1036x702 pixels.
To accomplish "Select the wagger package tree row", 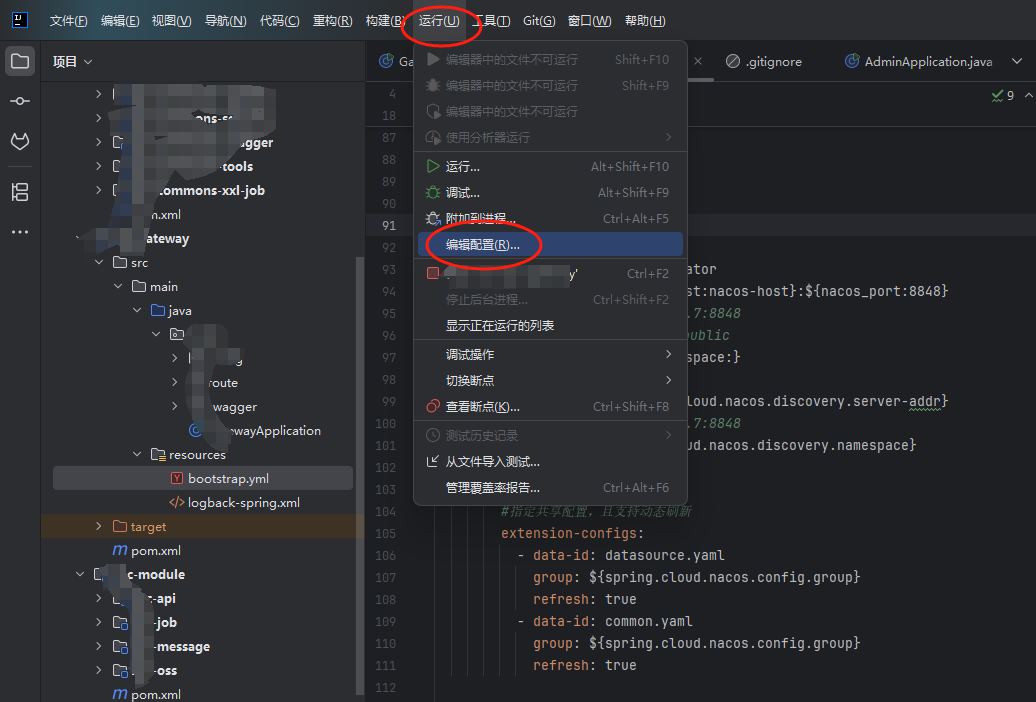I will pyautogui.click(x=203, y=407).
